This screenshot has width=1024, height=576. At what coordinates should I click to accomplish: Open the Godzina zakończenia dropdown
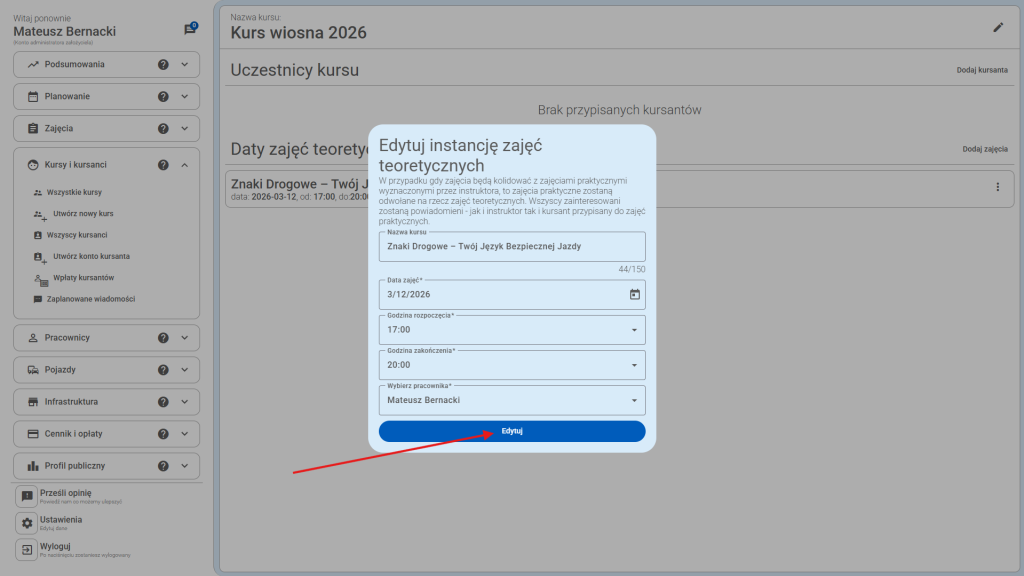coord(633,365)
